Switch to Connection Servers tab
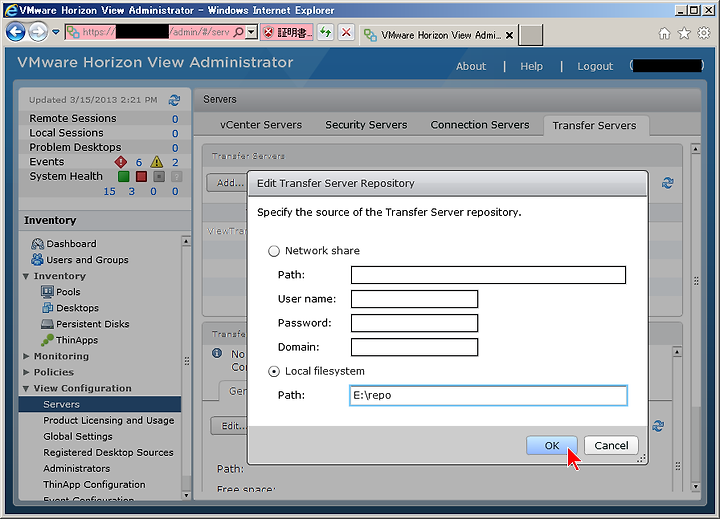The image size is (720, 519). 480,125
